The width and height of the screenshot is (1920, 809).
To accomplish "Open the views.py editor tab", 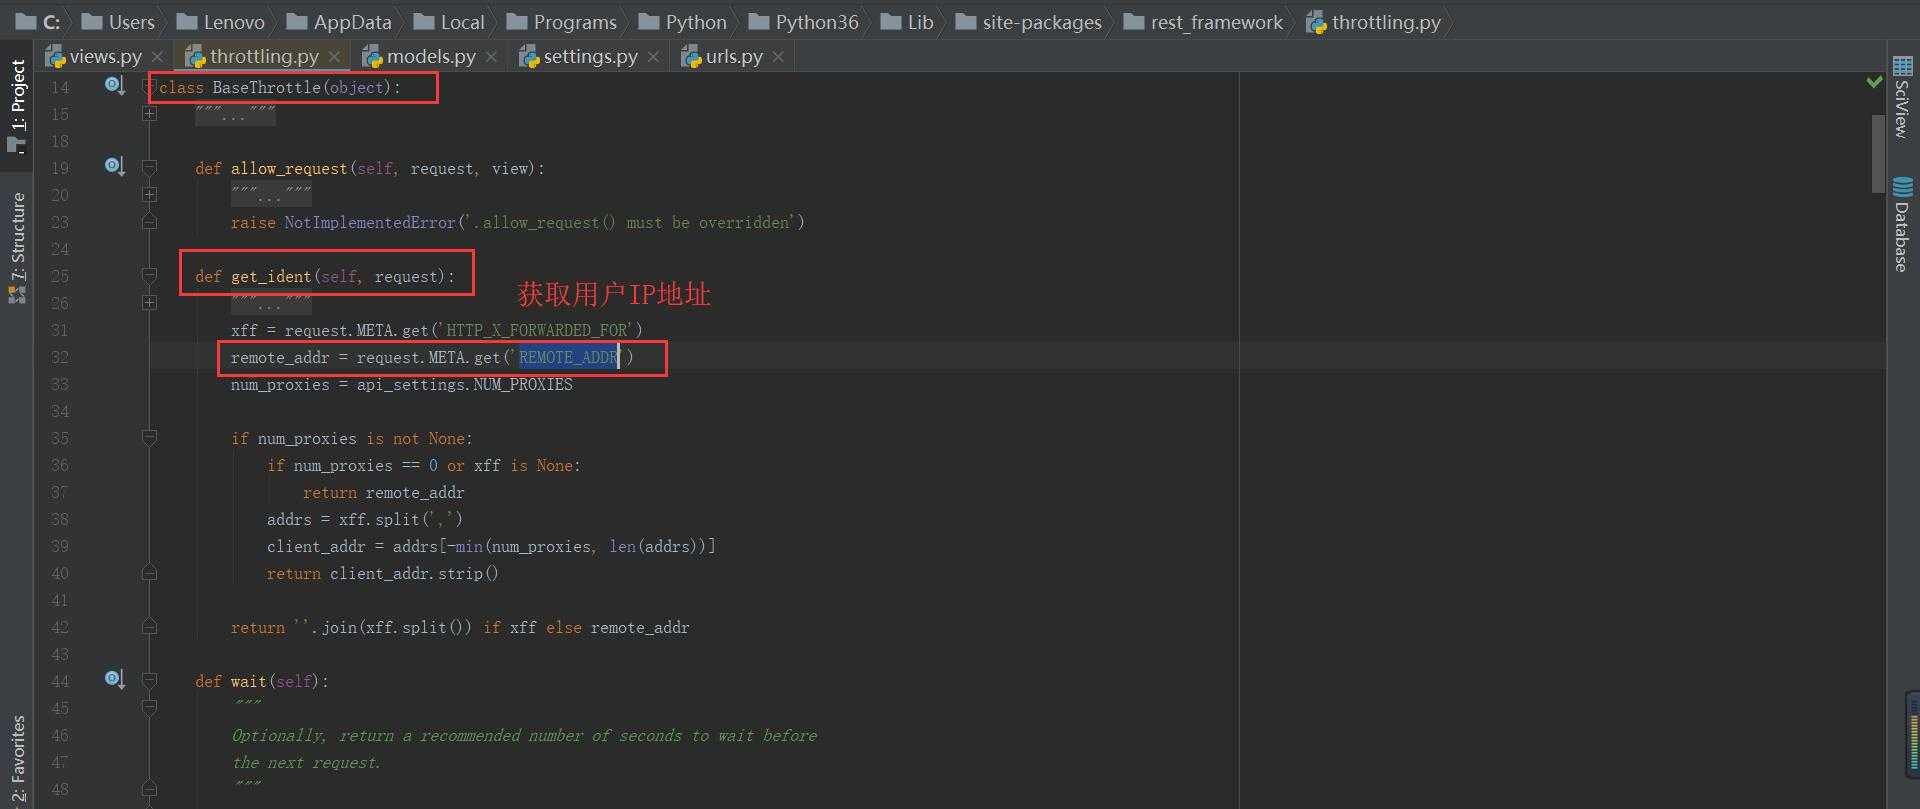I will pos(105,56).
